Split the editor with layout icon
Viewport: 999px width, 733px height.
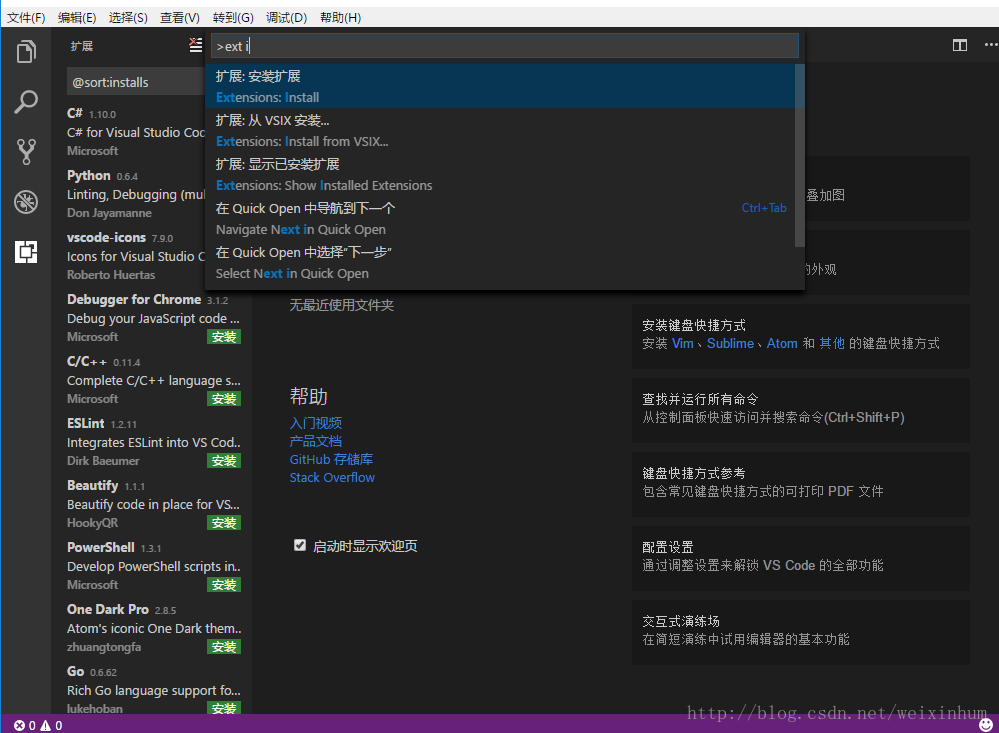pyautogui.click(x=959, y=45)
